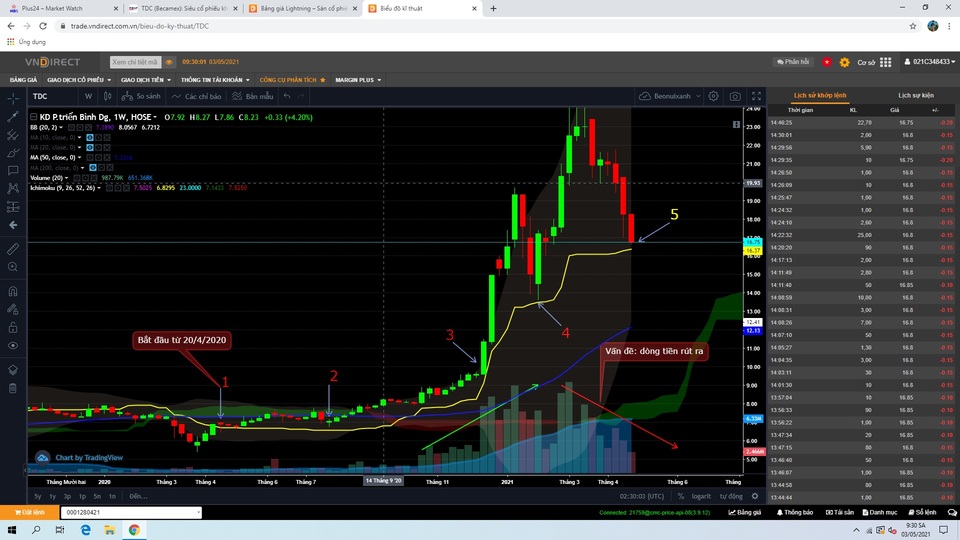Image resolution: width=960 pixels, height=540 pixels.
Task: Open account 021C348433 dropdown
Action: 930,62
